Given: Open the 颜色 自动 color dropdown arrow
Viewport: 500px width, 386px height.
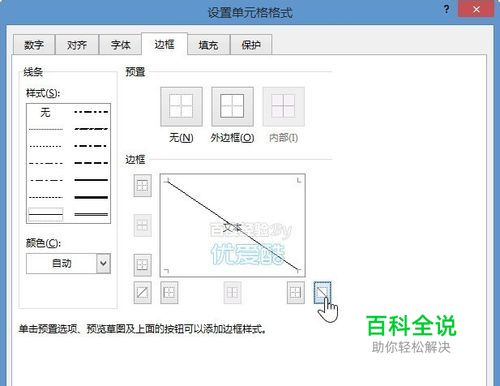Looking at the screenshot, I should coord(103,263).
